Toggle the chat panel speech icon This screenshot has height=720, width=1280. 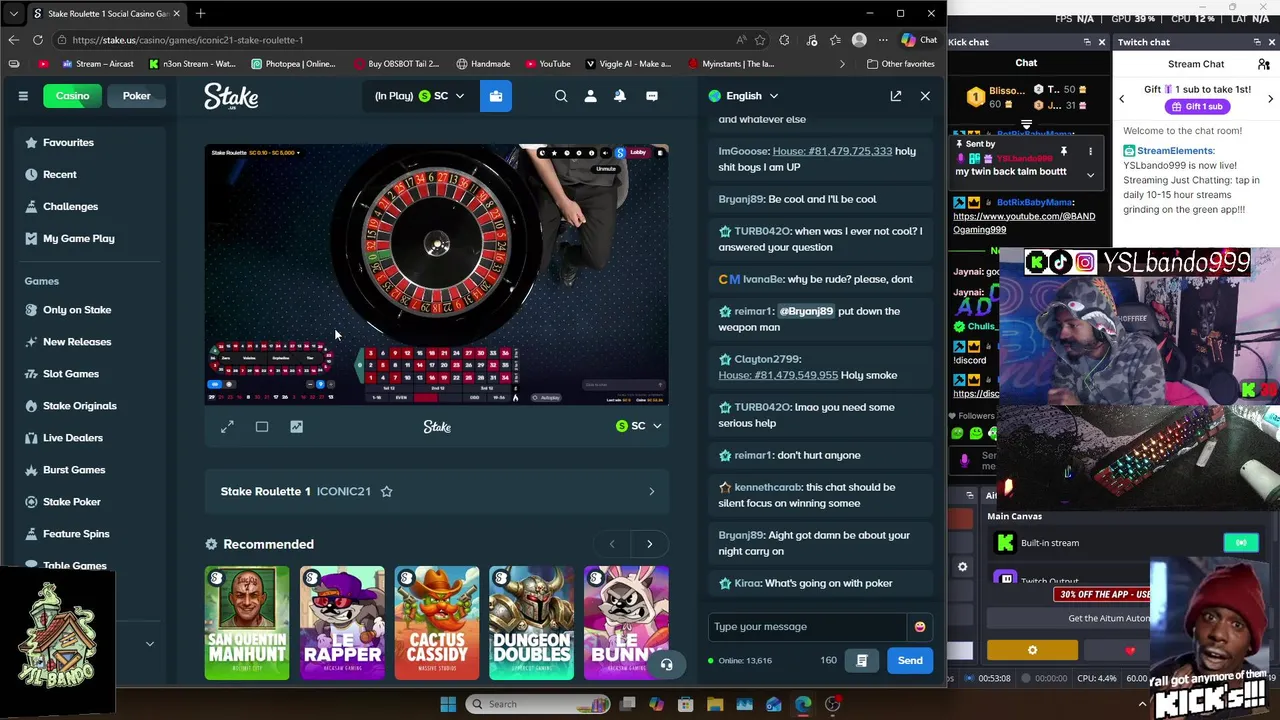tap(652, 96)
